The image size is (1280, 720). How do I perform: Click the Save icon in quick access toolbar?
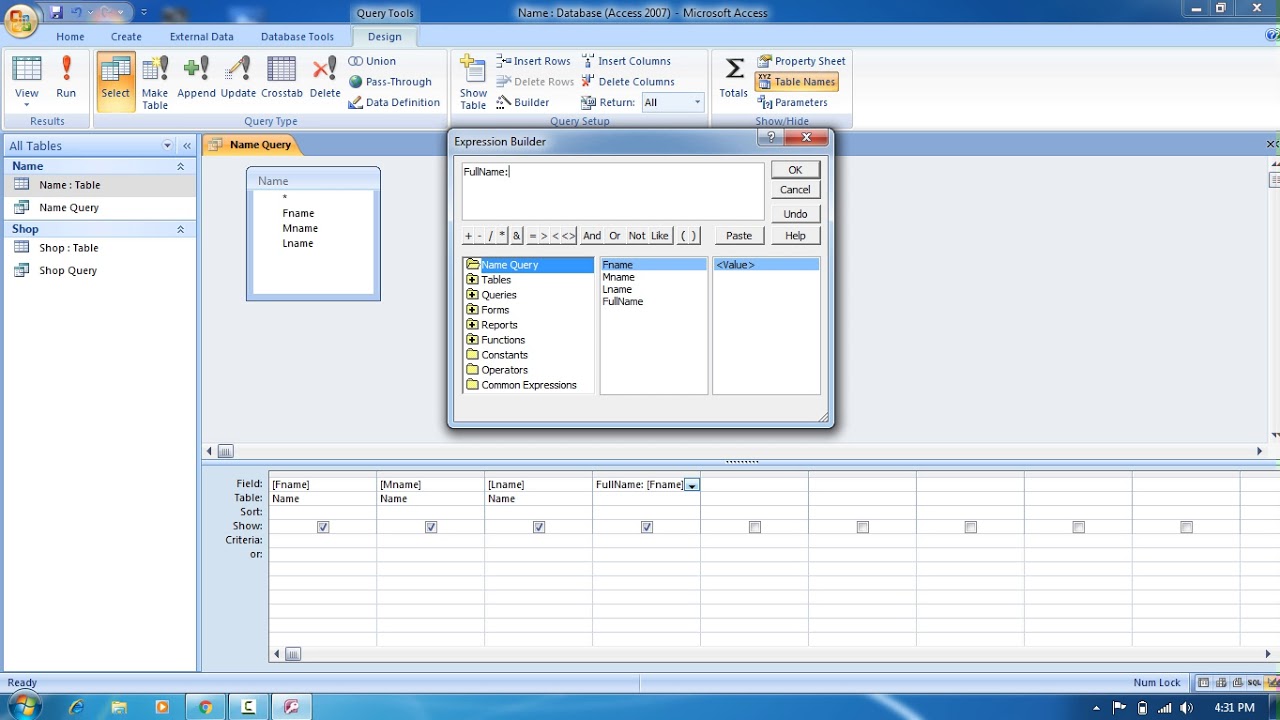tap(57, 12)
